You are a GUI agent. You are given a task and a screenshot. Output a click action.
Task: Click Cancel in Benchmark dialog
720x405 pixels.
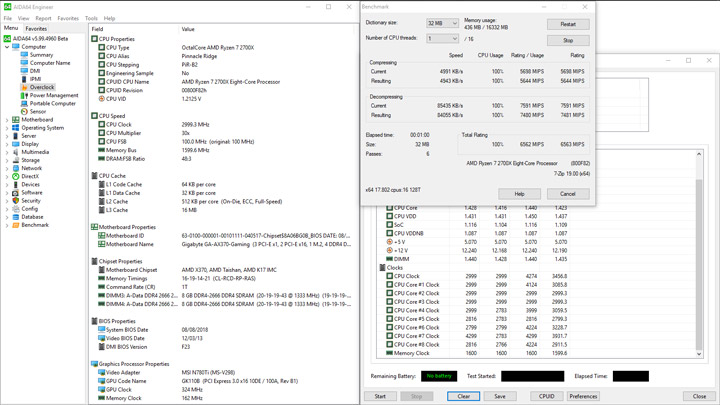coord(568,194)
